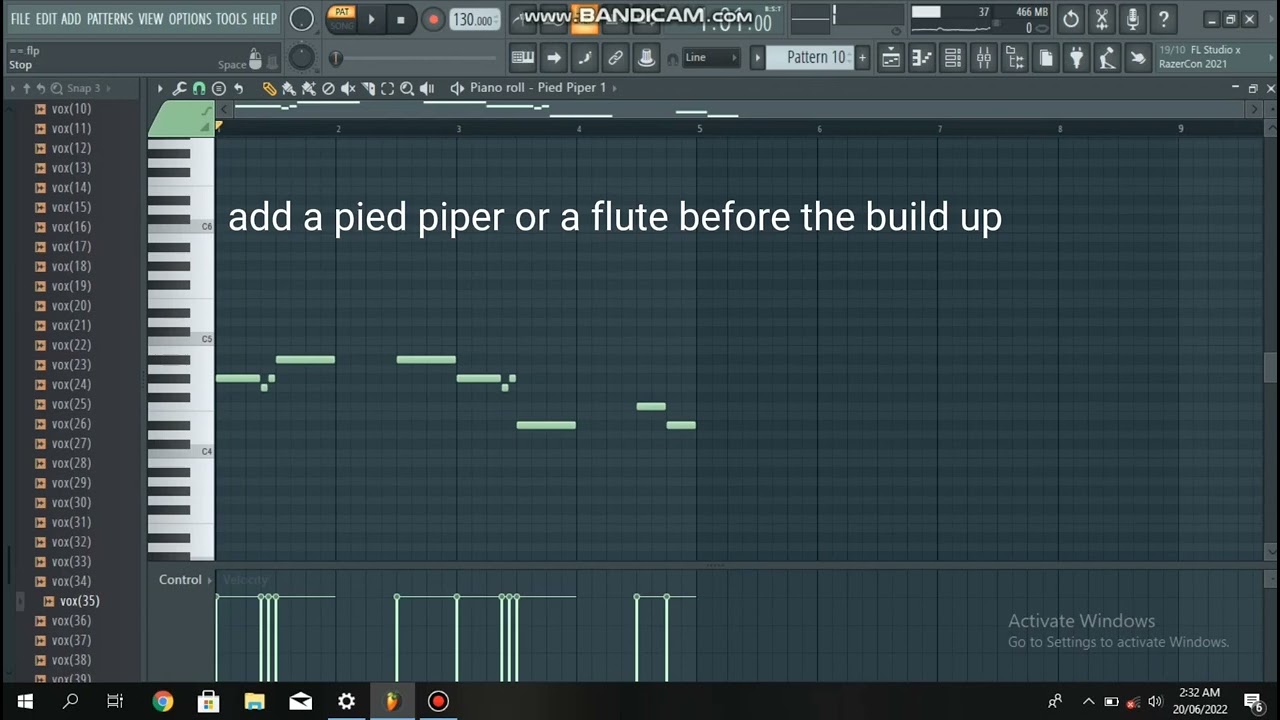Screen dimensions: 1280x720
Task: Click the question mark help icon
Action: (x=1163, y=19)
